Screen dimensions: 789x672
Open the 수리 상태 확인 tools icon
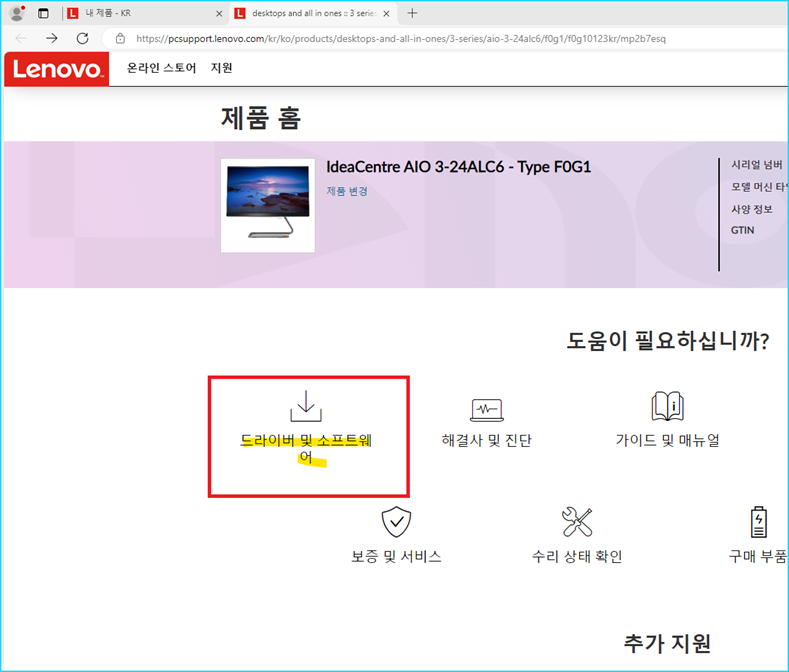577,521
